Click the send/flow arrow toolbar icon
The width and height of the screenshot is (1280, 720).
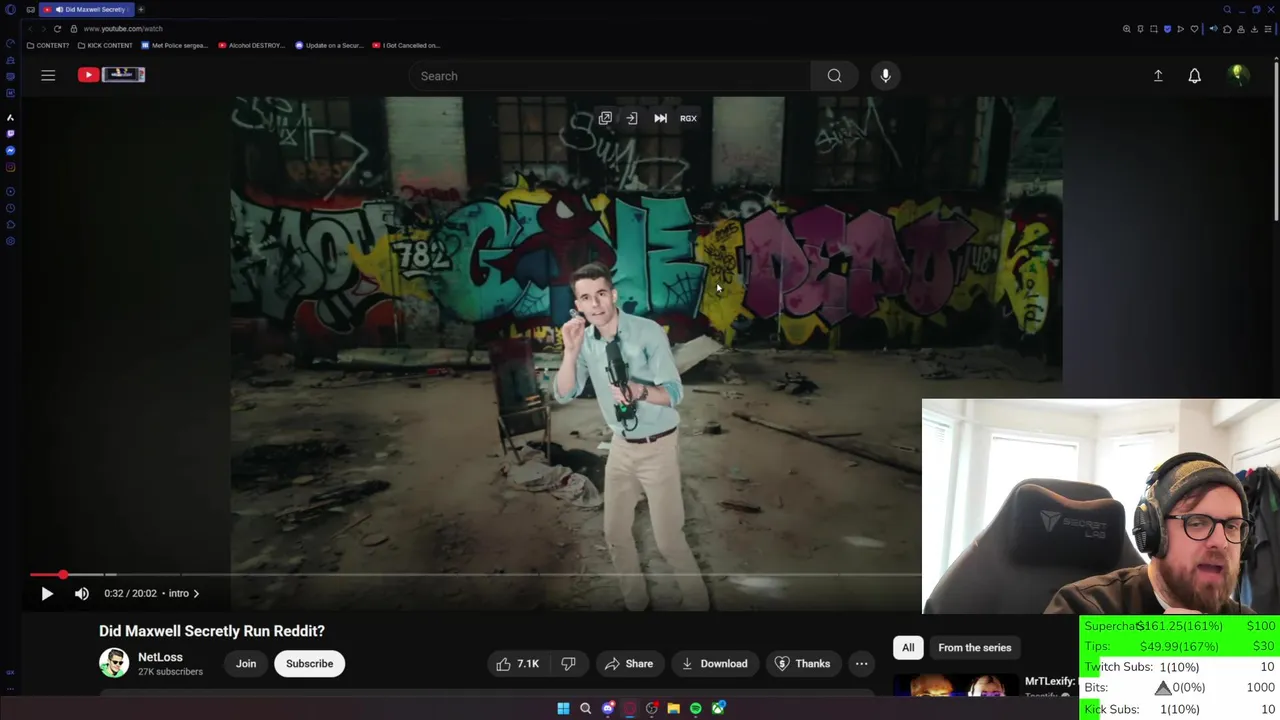click(1180, 29)
